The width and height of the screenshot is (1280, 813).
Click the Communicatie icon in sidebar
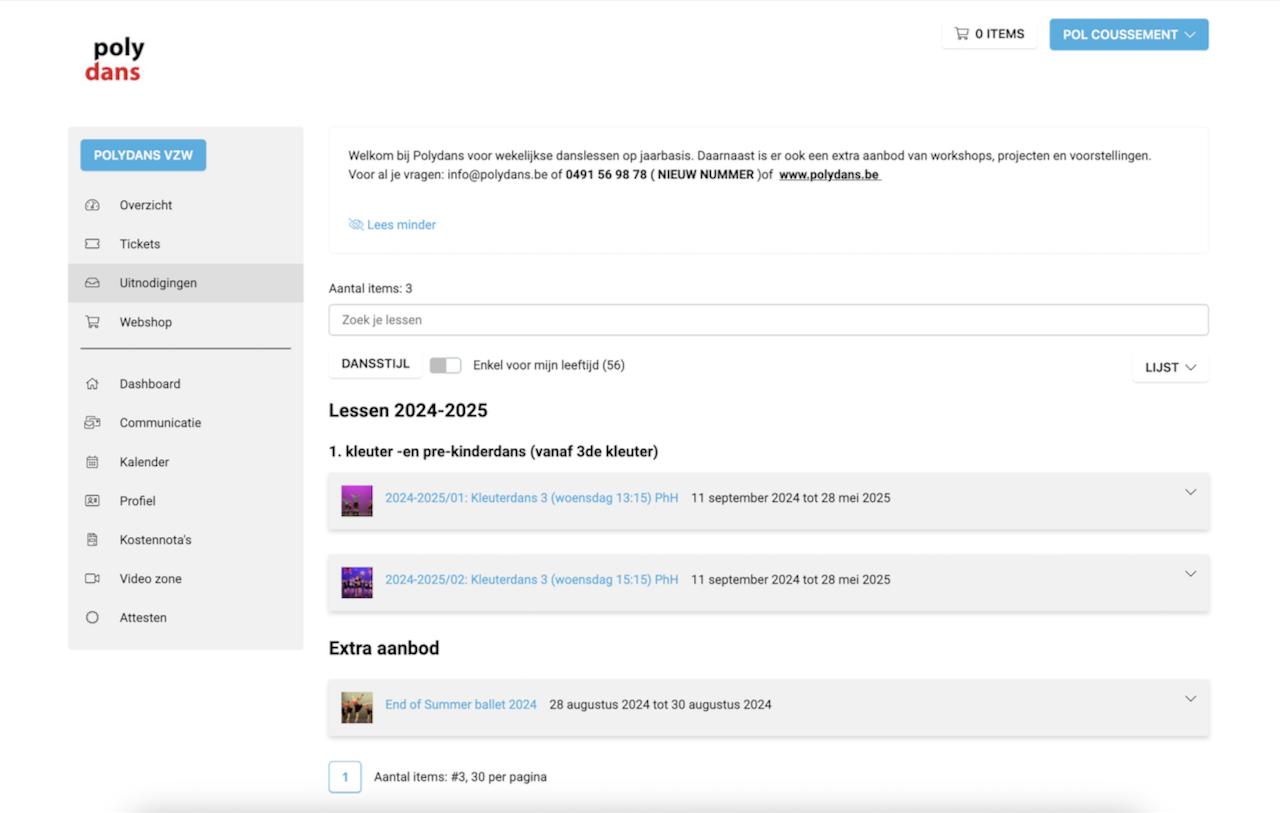pyautogui.click(x=93, y=423)
